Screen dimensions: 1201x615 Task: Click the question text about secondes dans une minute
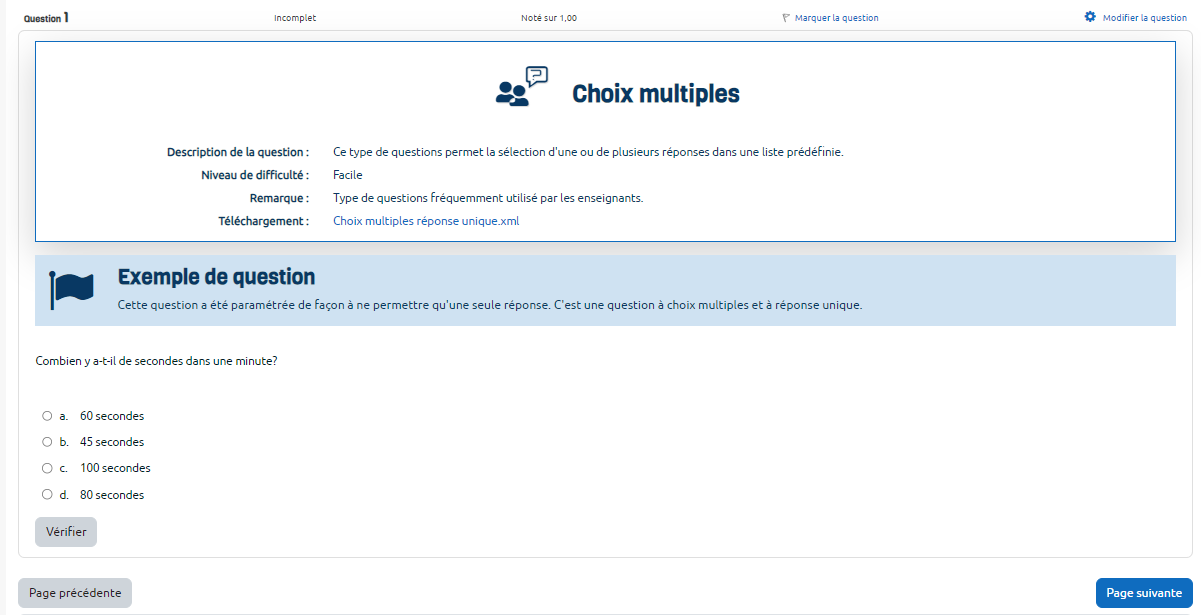[156, 361]
